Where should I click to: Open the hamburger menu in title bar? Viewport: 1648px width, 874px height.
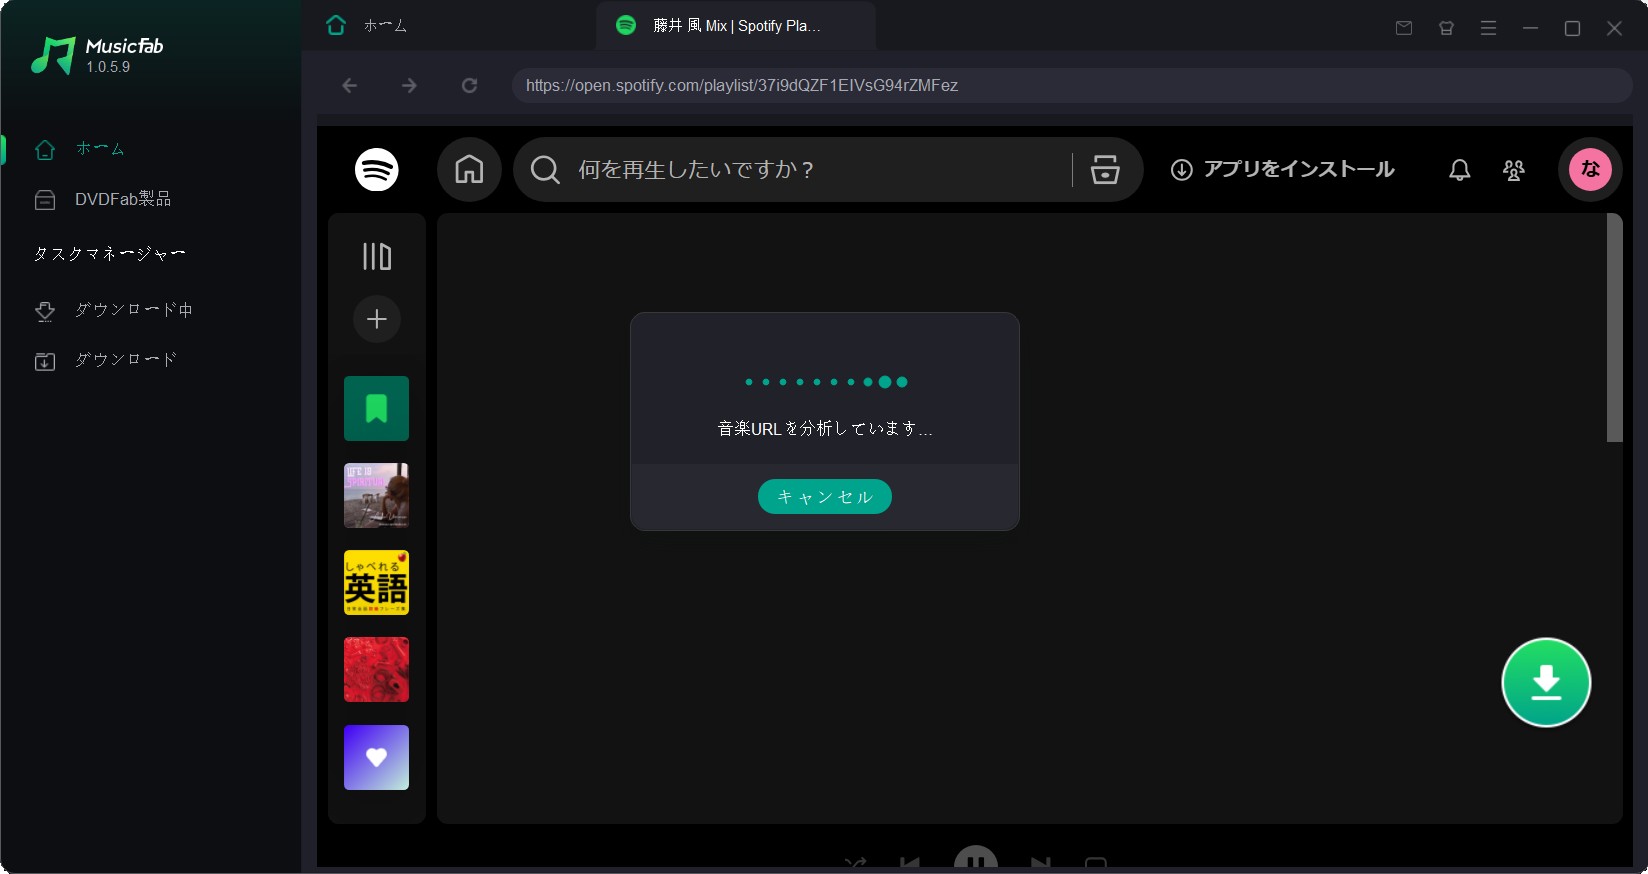point(1488,28)
